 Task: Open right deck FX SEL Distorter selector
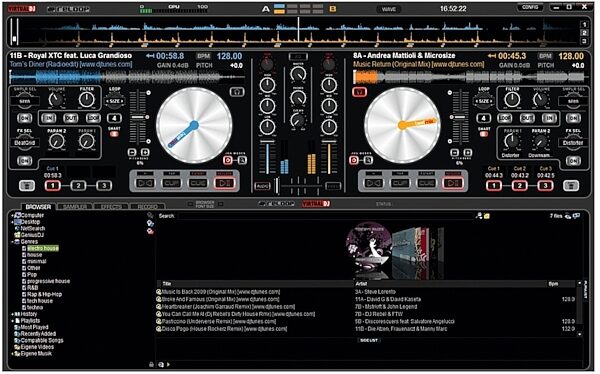point(573,143)
